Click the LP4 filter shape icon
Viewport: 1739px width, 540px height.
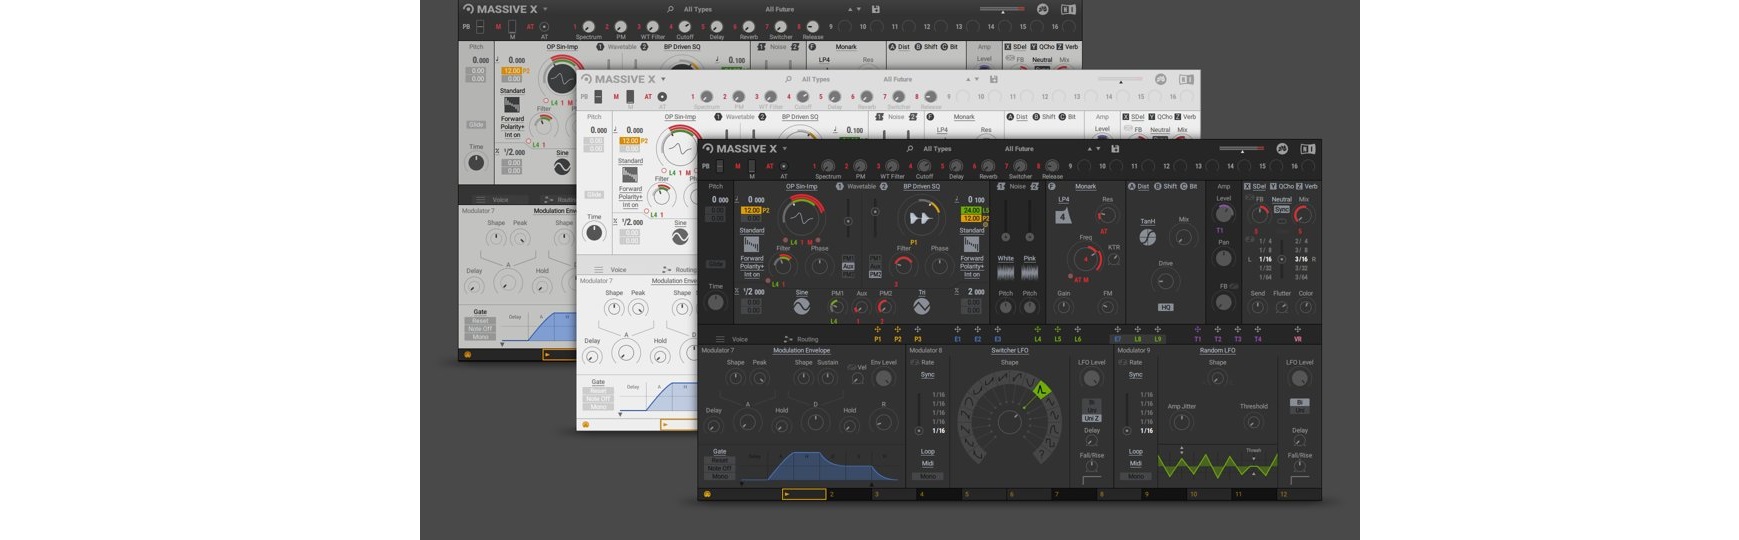[x=1063, y=215]
